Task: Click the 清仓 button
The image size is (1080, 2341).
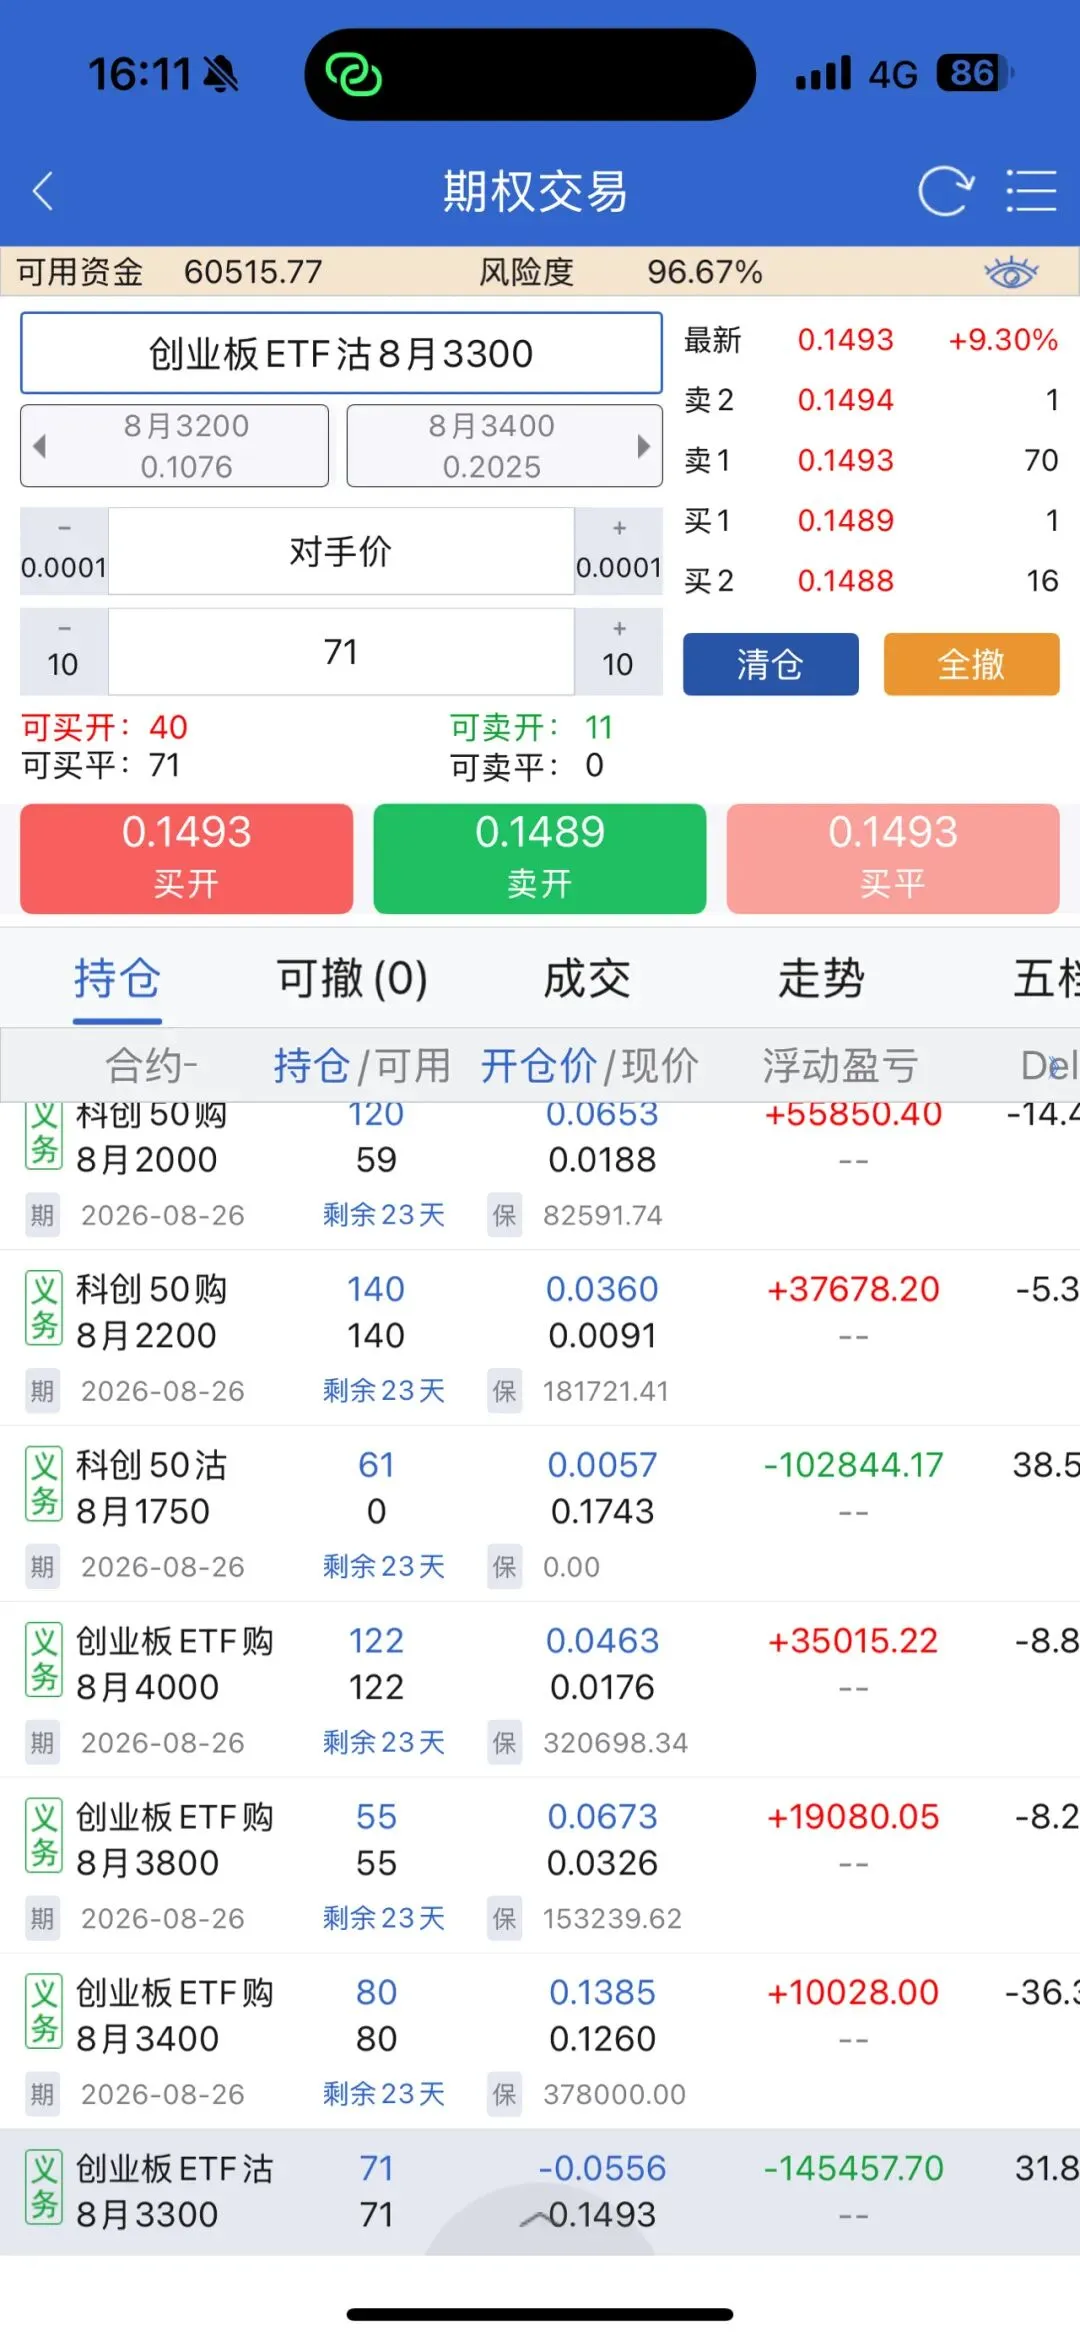Action: pos(770,664)
